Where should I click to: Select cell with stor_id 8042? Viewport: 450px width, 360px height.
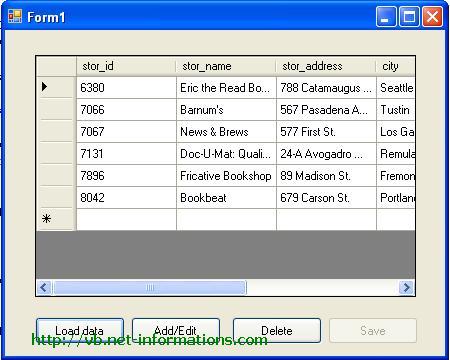point(126,198)
